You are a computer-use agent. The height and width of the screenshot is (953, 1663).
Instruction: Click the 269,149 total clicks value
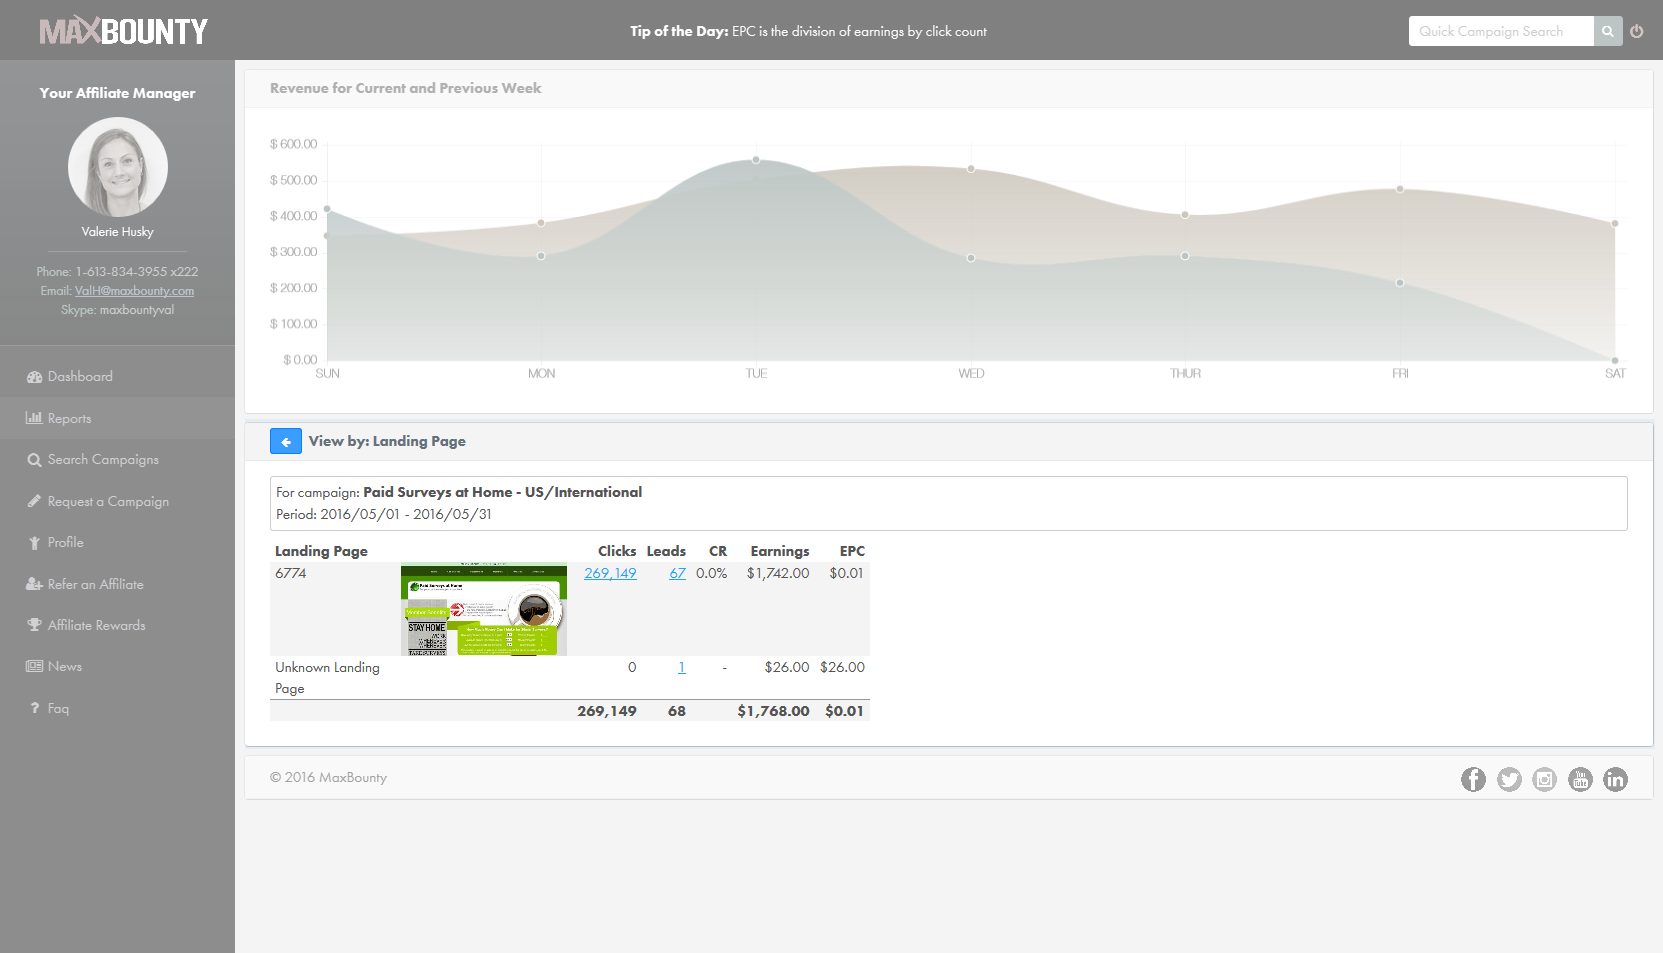[x=607, y=711]
